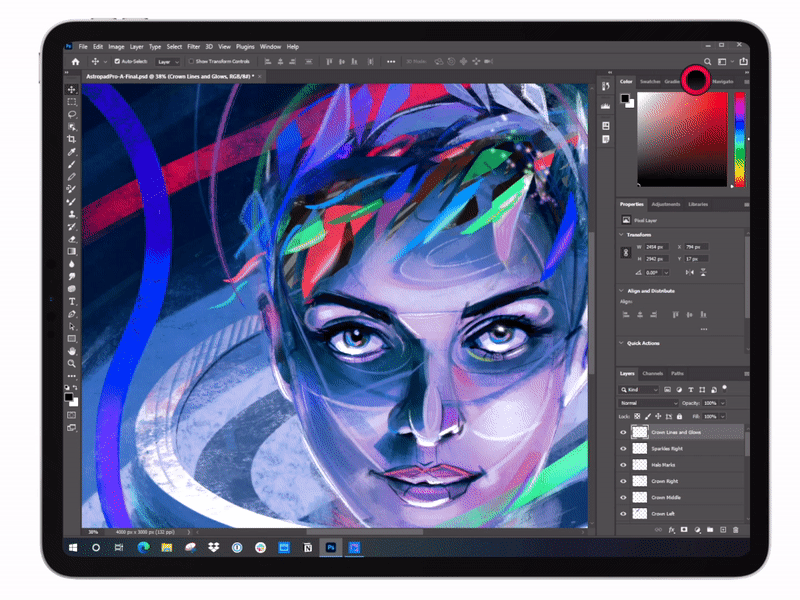Hide the Sparkles Right layer
The image size is (800, 600).
[621, 448]
